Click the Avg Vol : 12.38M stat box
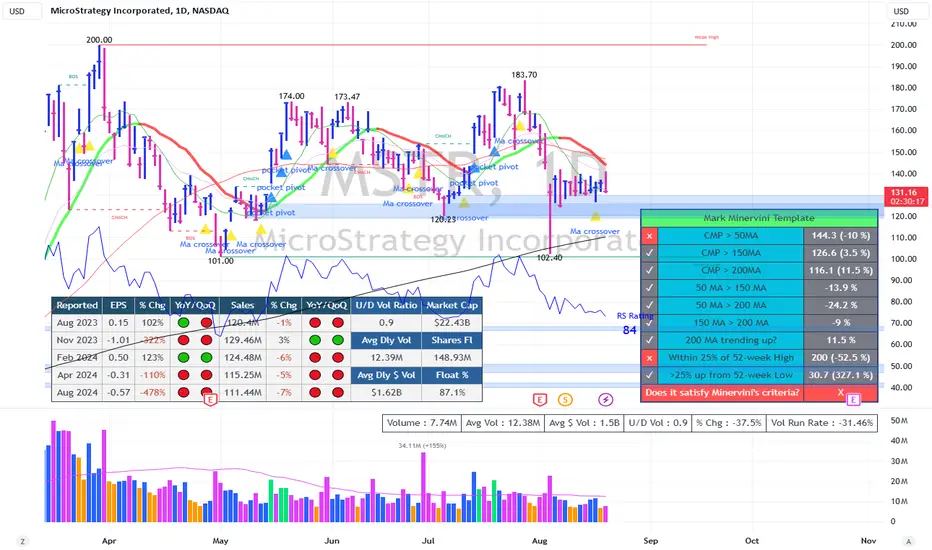 pos(503,423)
